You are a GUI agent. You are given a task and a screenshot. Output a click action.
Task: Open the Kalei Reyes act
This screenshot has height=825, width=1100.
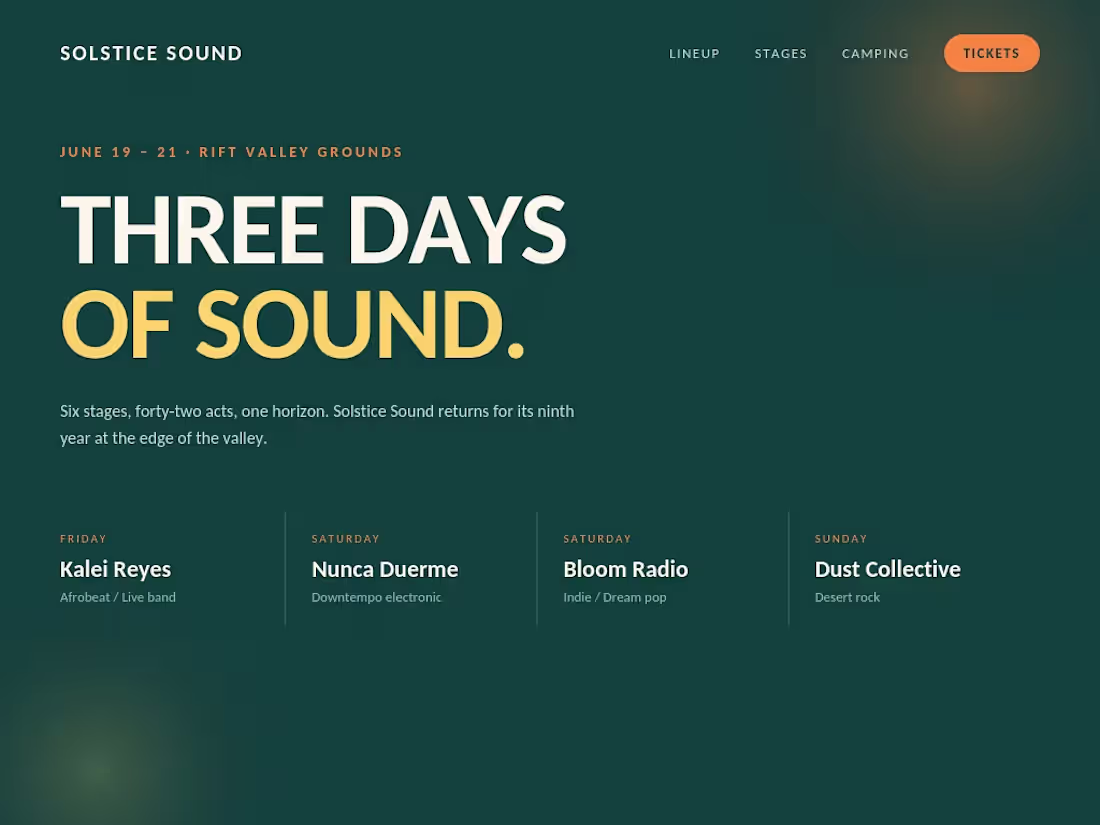(x=115, y=569)
